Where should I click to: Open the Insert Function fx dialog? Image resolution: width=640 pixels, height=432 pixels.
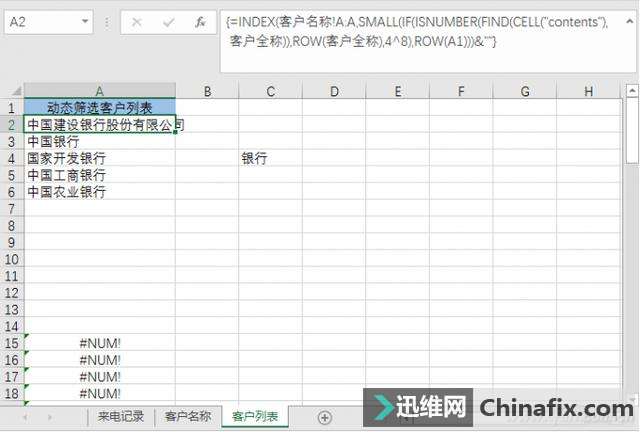tap(200, 22)
